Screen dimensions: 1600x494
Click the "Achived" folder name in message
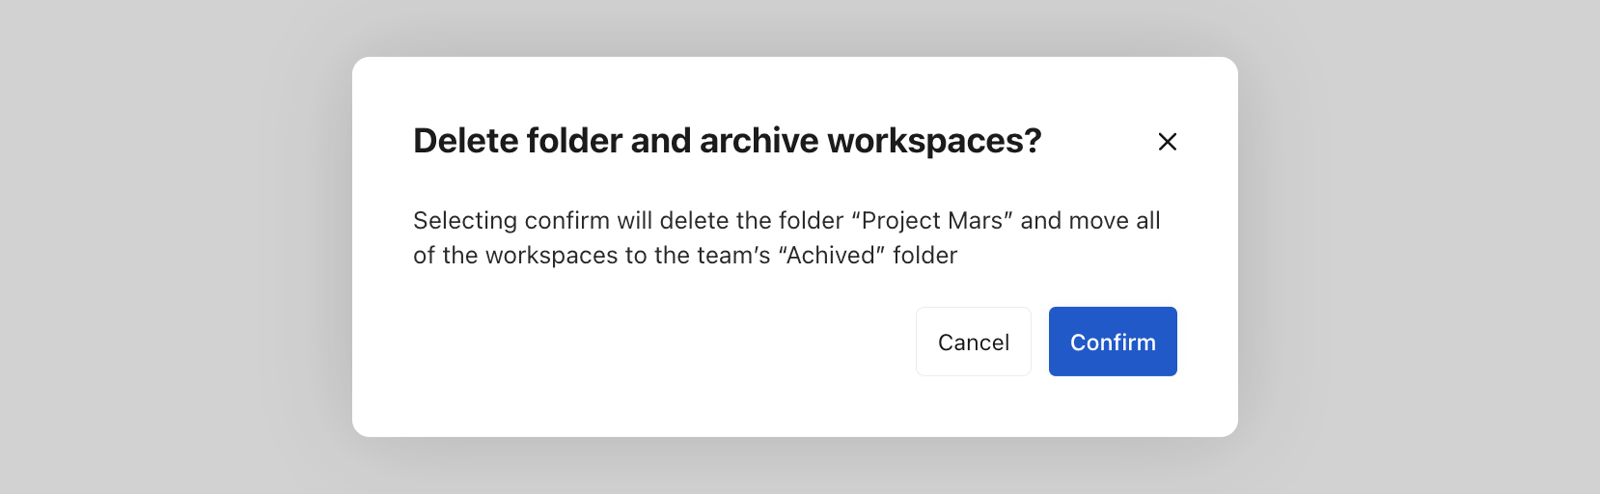[x=832, y=256]
